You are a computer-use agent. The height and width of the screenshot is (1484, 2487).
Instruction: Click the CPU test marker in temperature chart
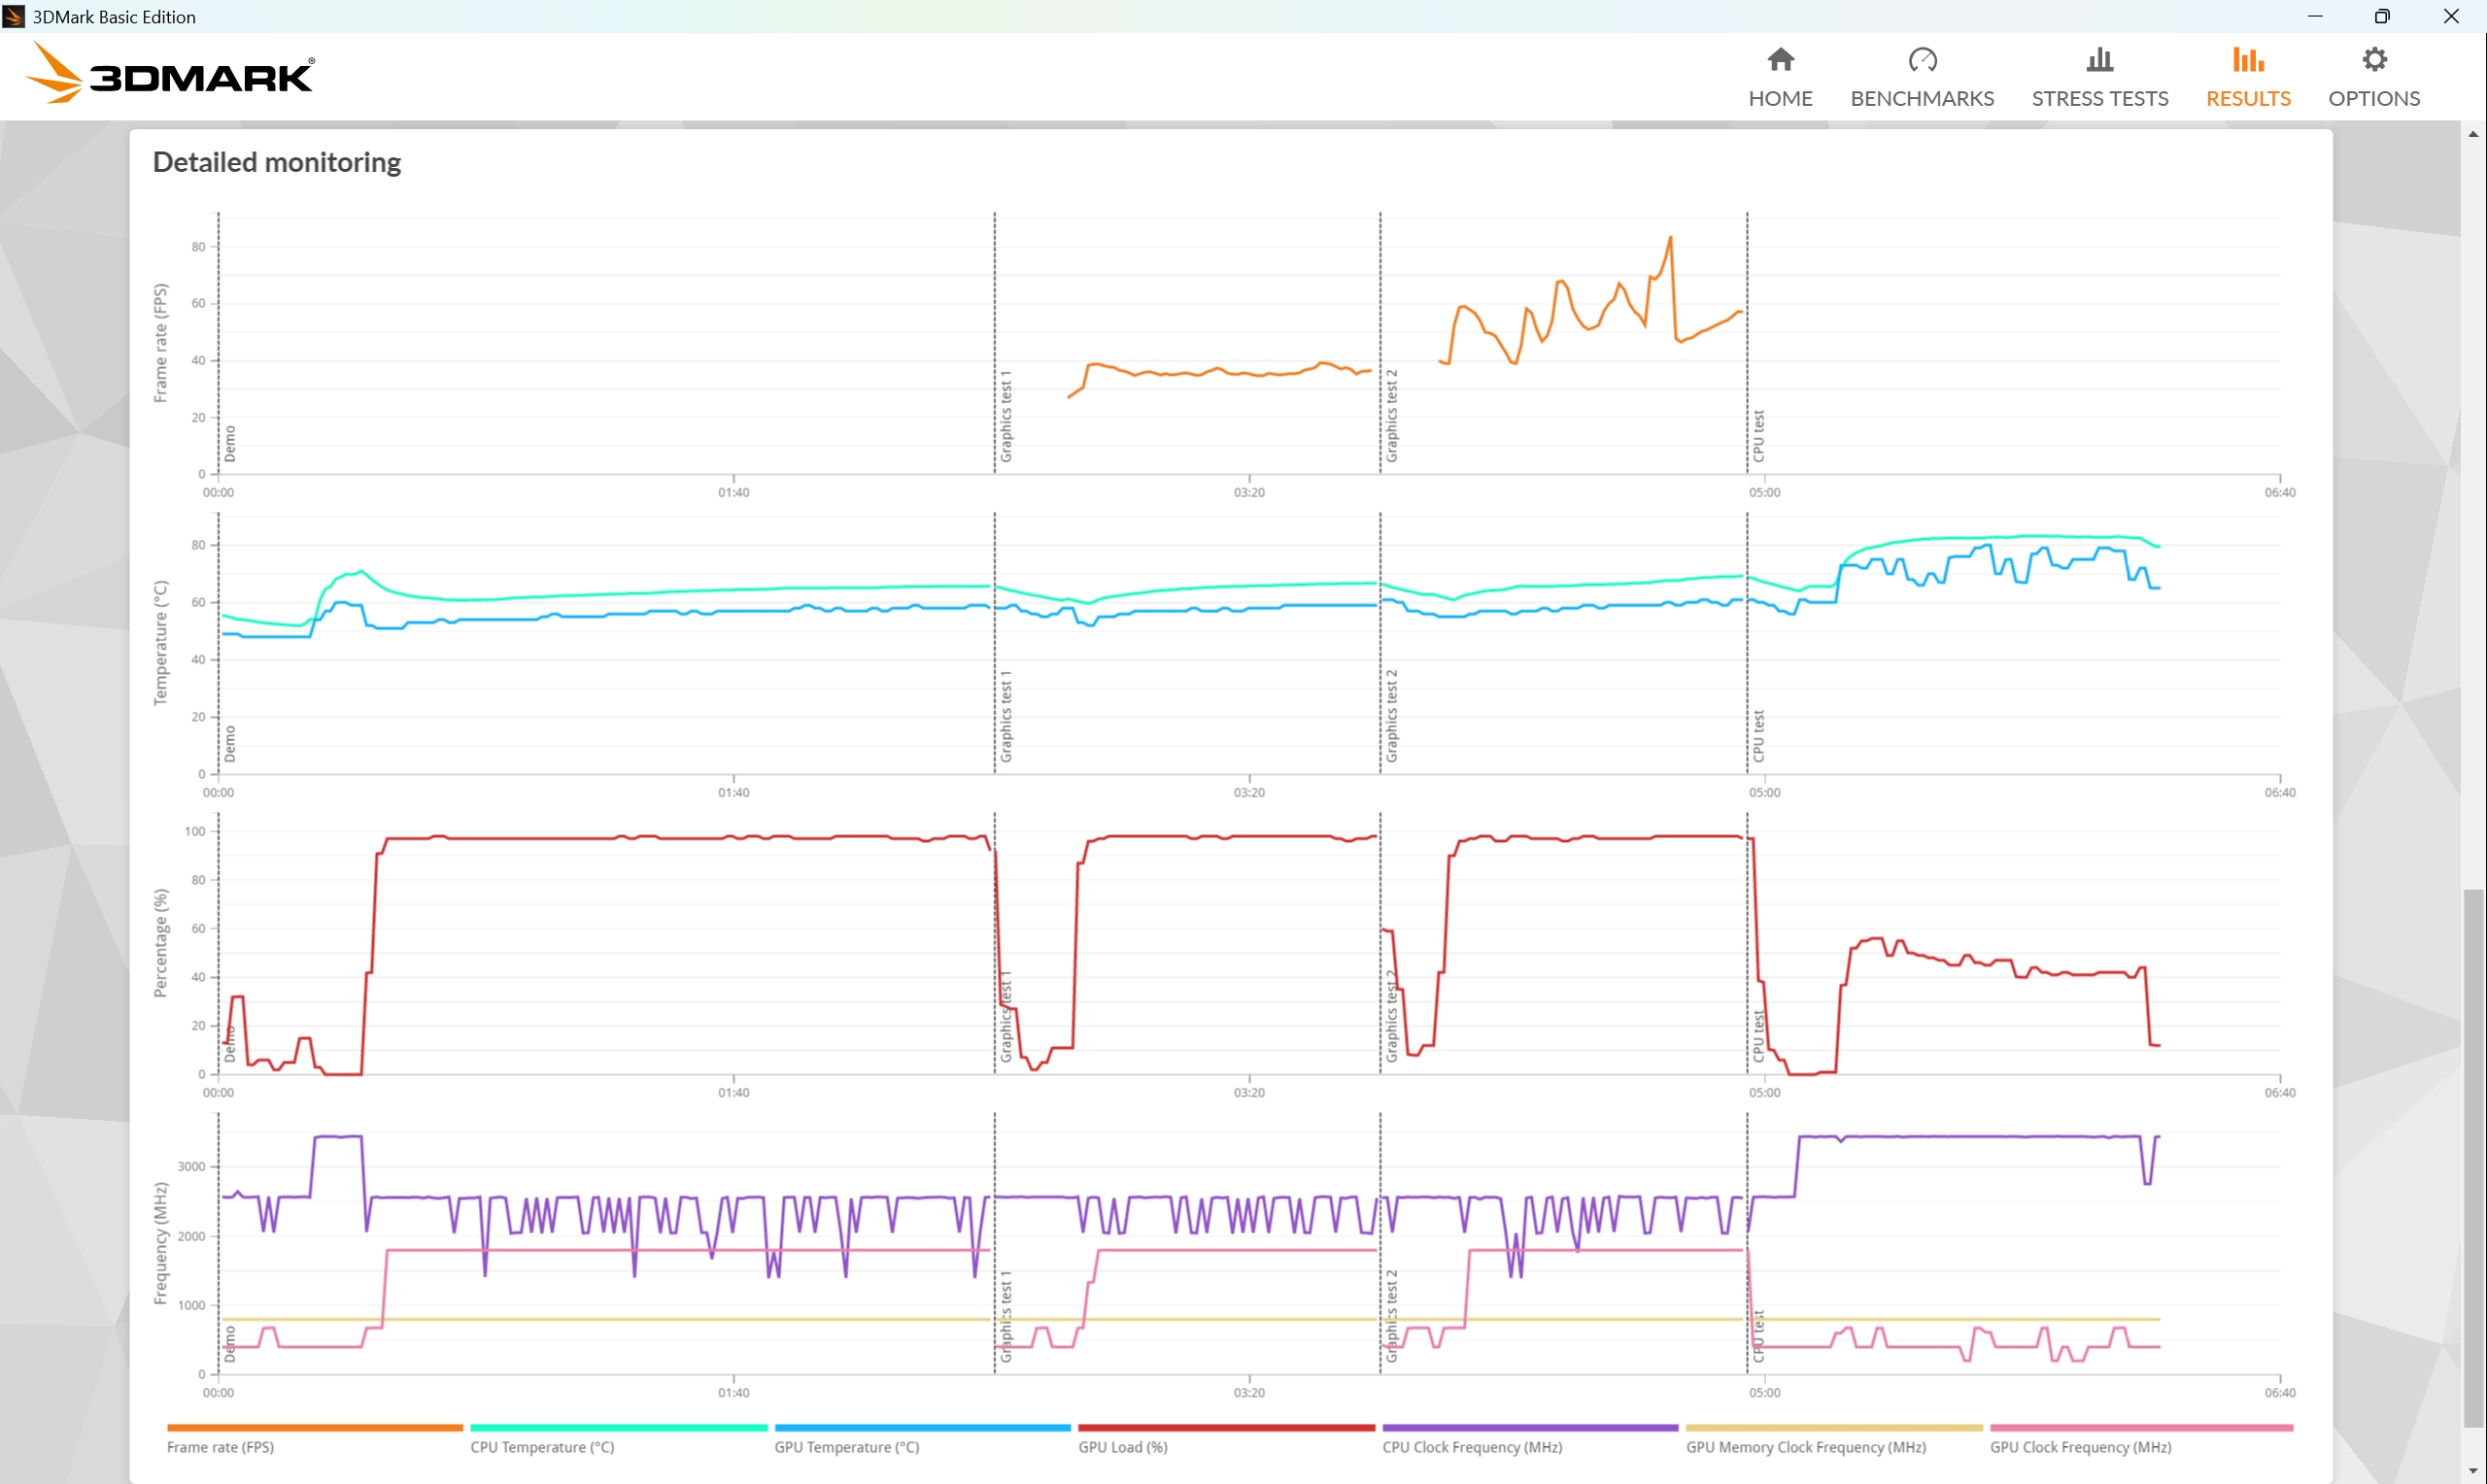(1758, 736)
